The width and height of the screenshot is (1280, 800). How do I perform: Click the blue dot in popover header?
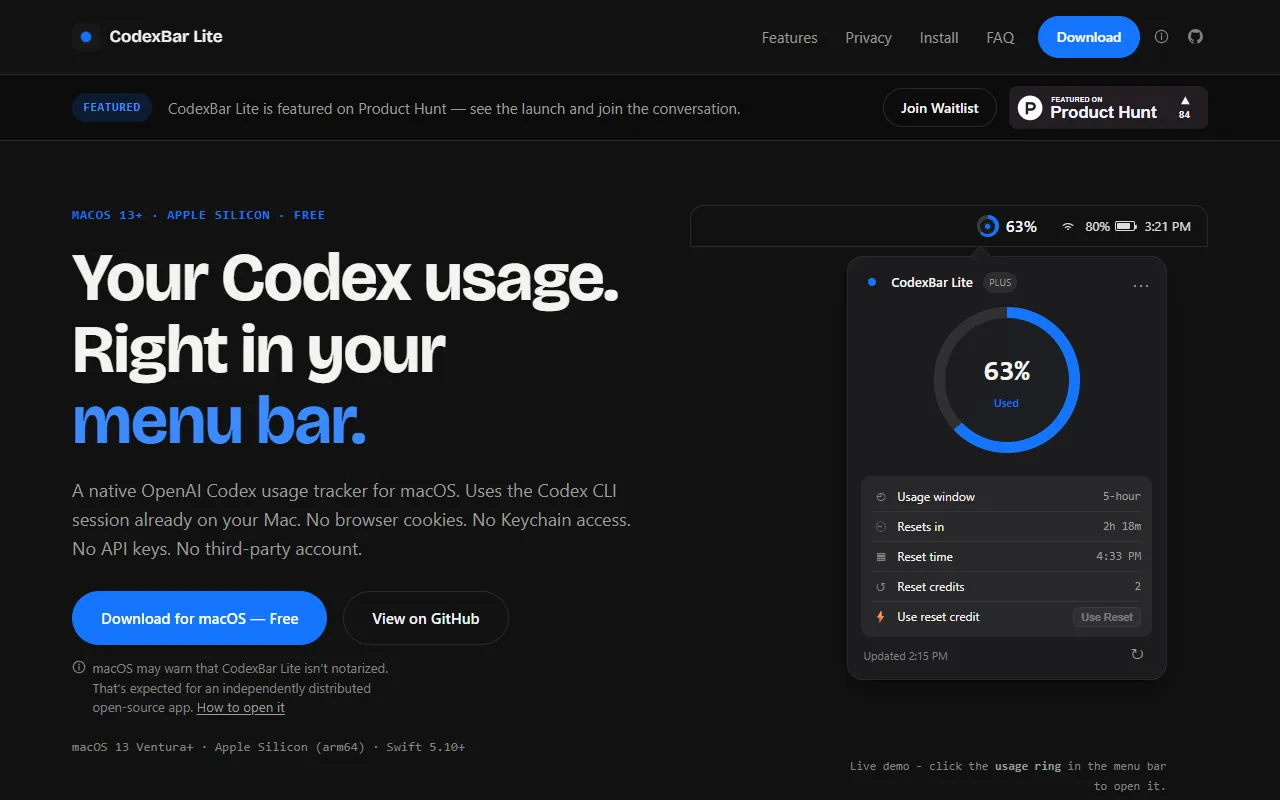pos(871,282)
